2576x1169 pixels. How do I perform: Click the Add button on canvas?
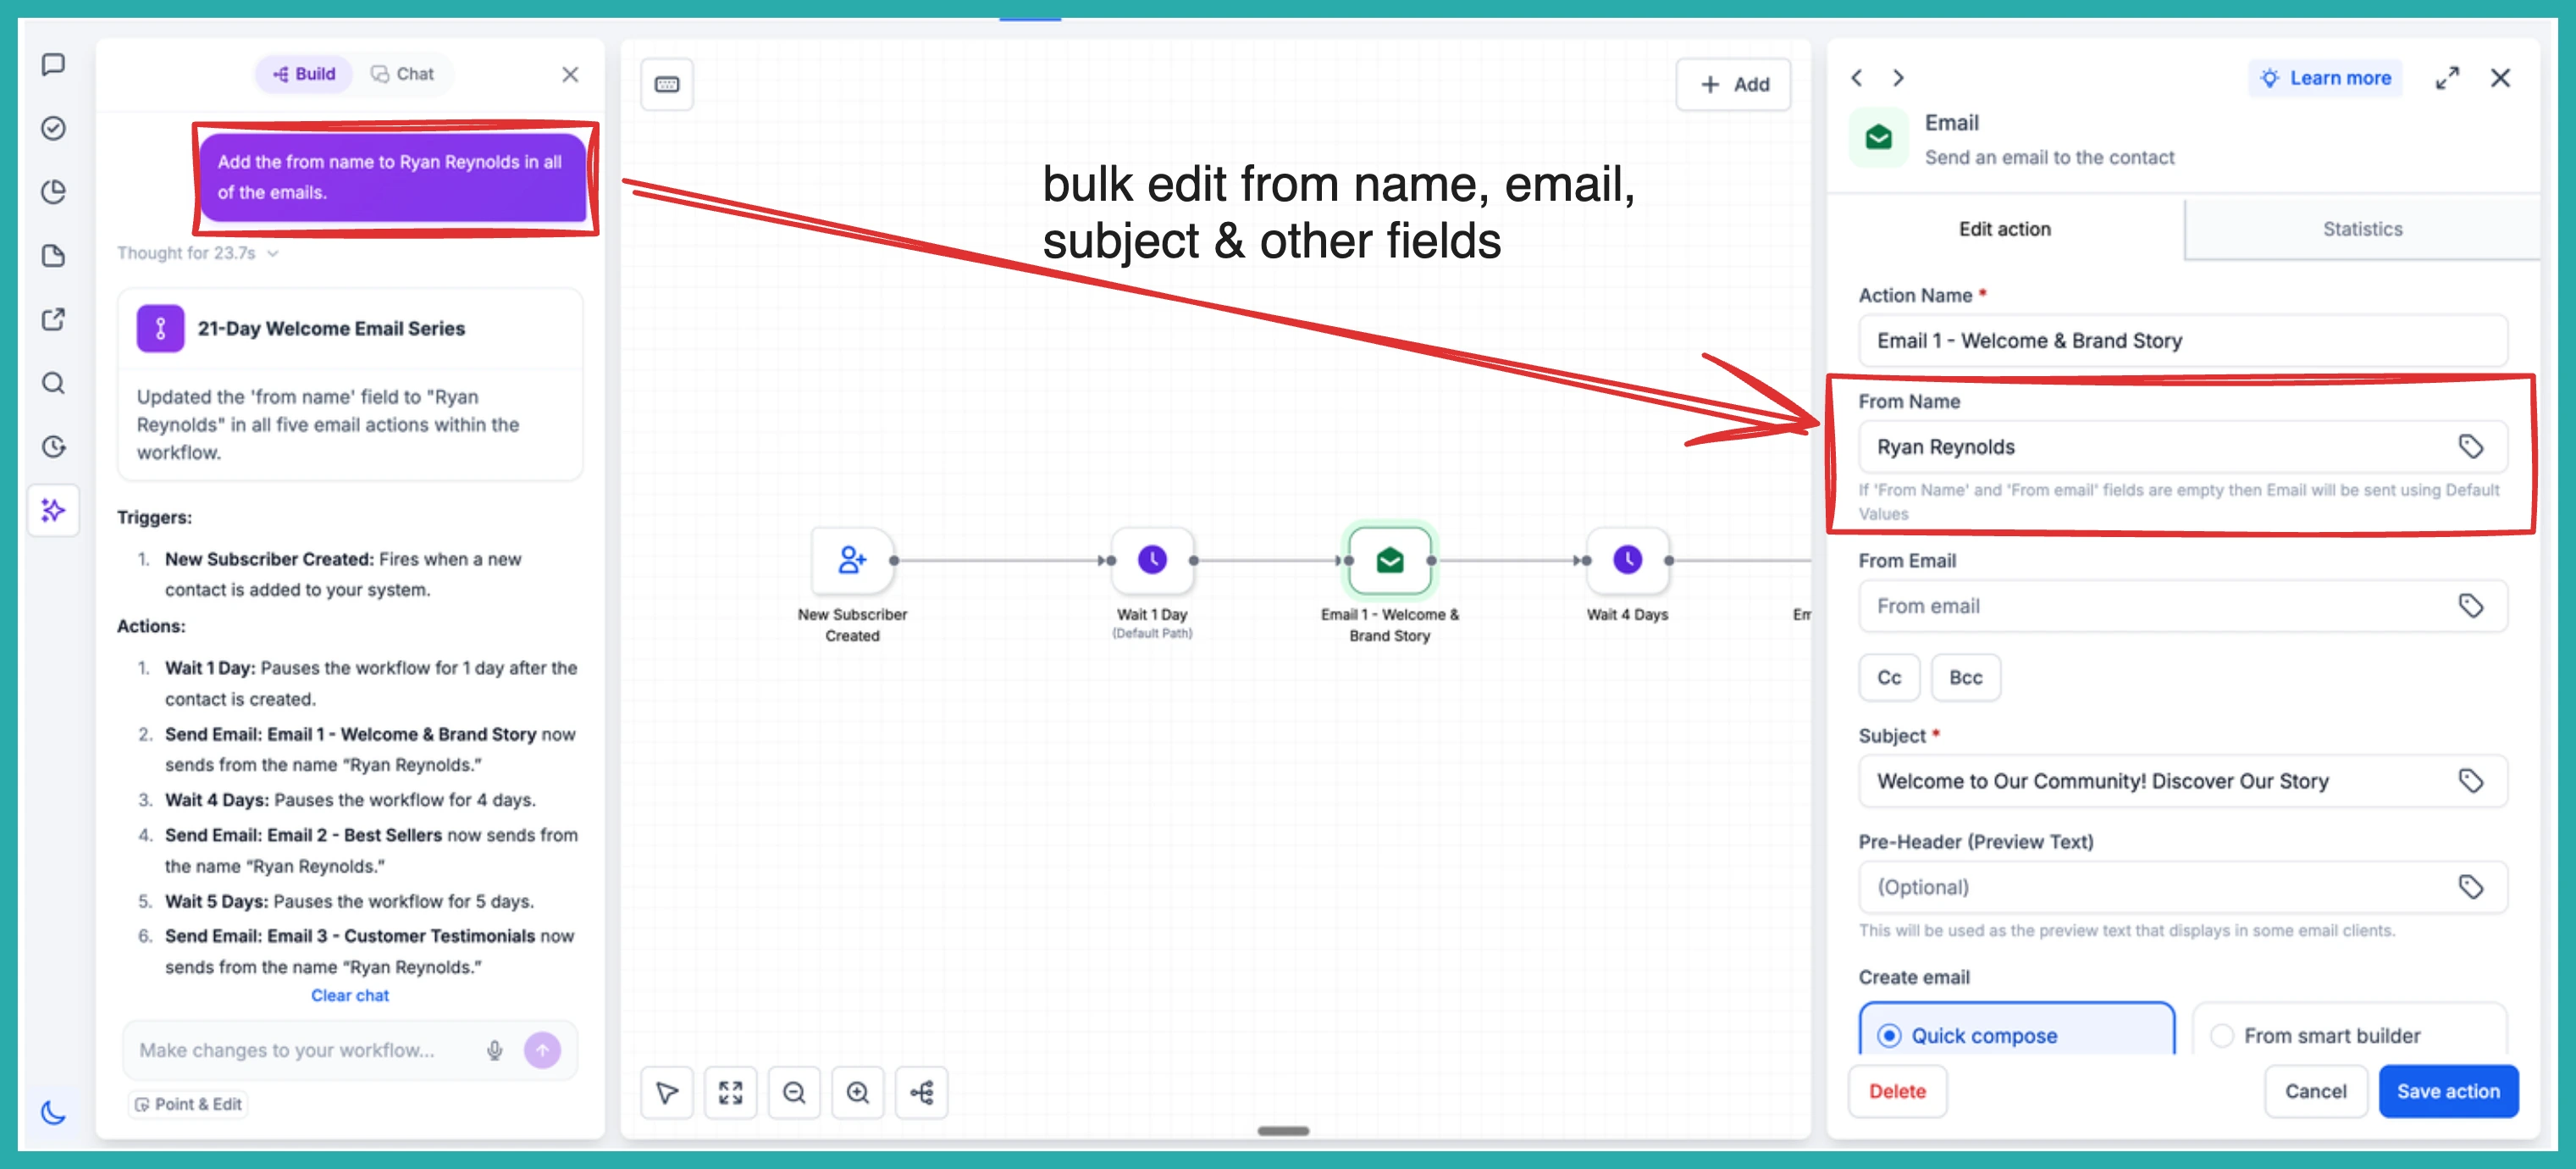click(x=1734, y=84)
